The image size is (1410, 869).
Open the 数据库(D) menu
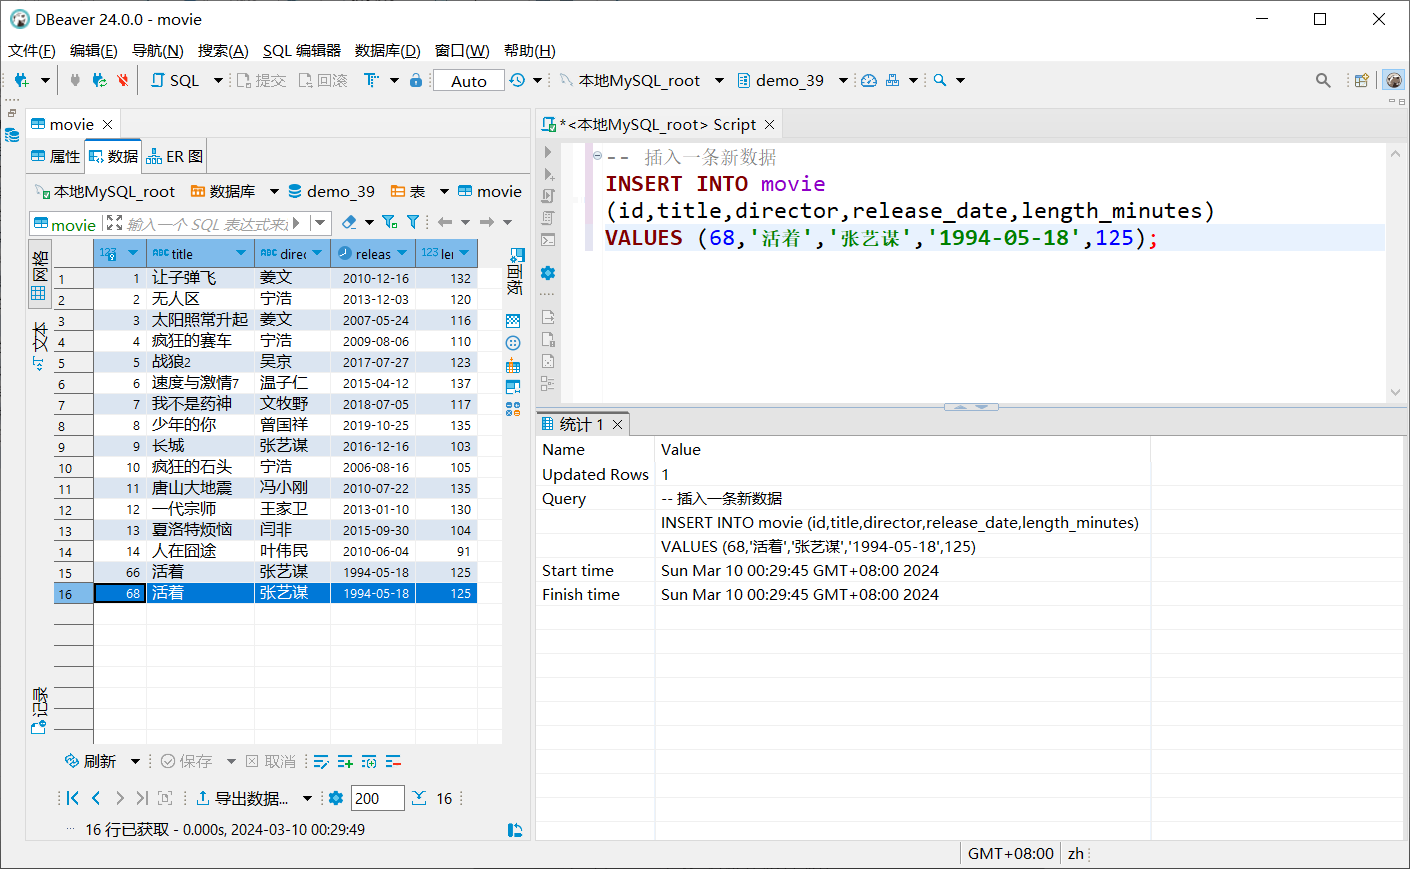pos(388,50)
